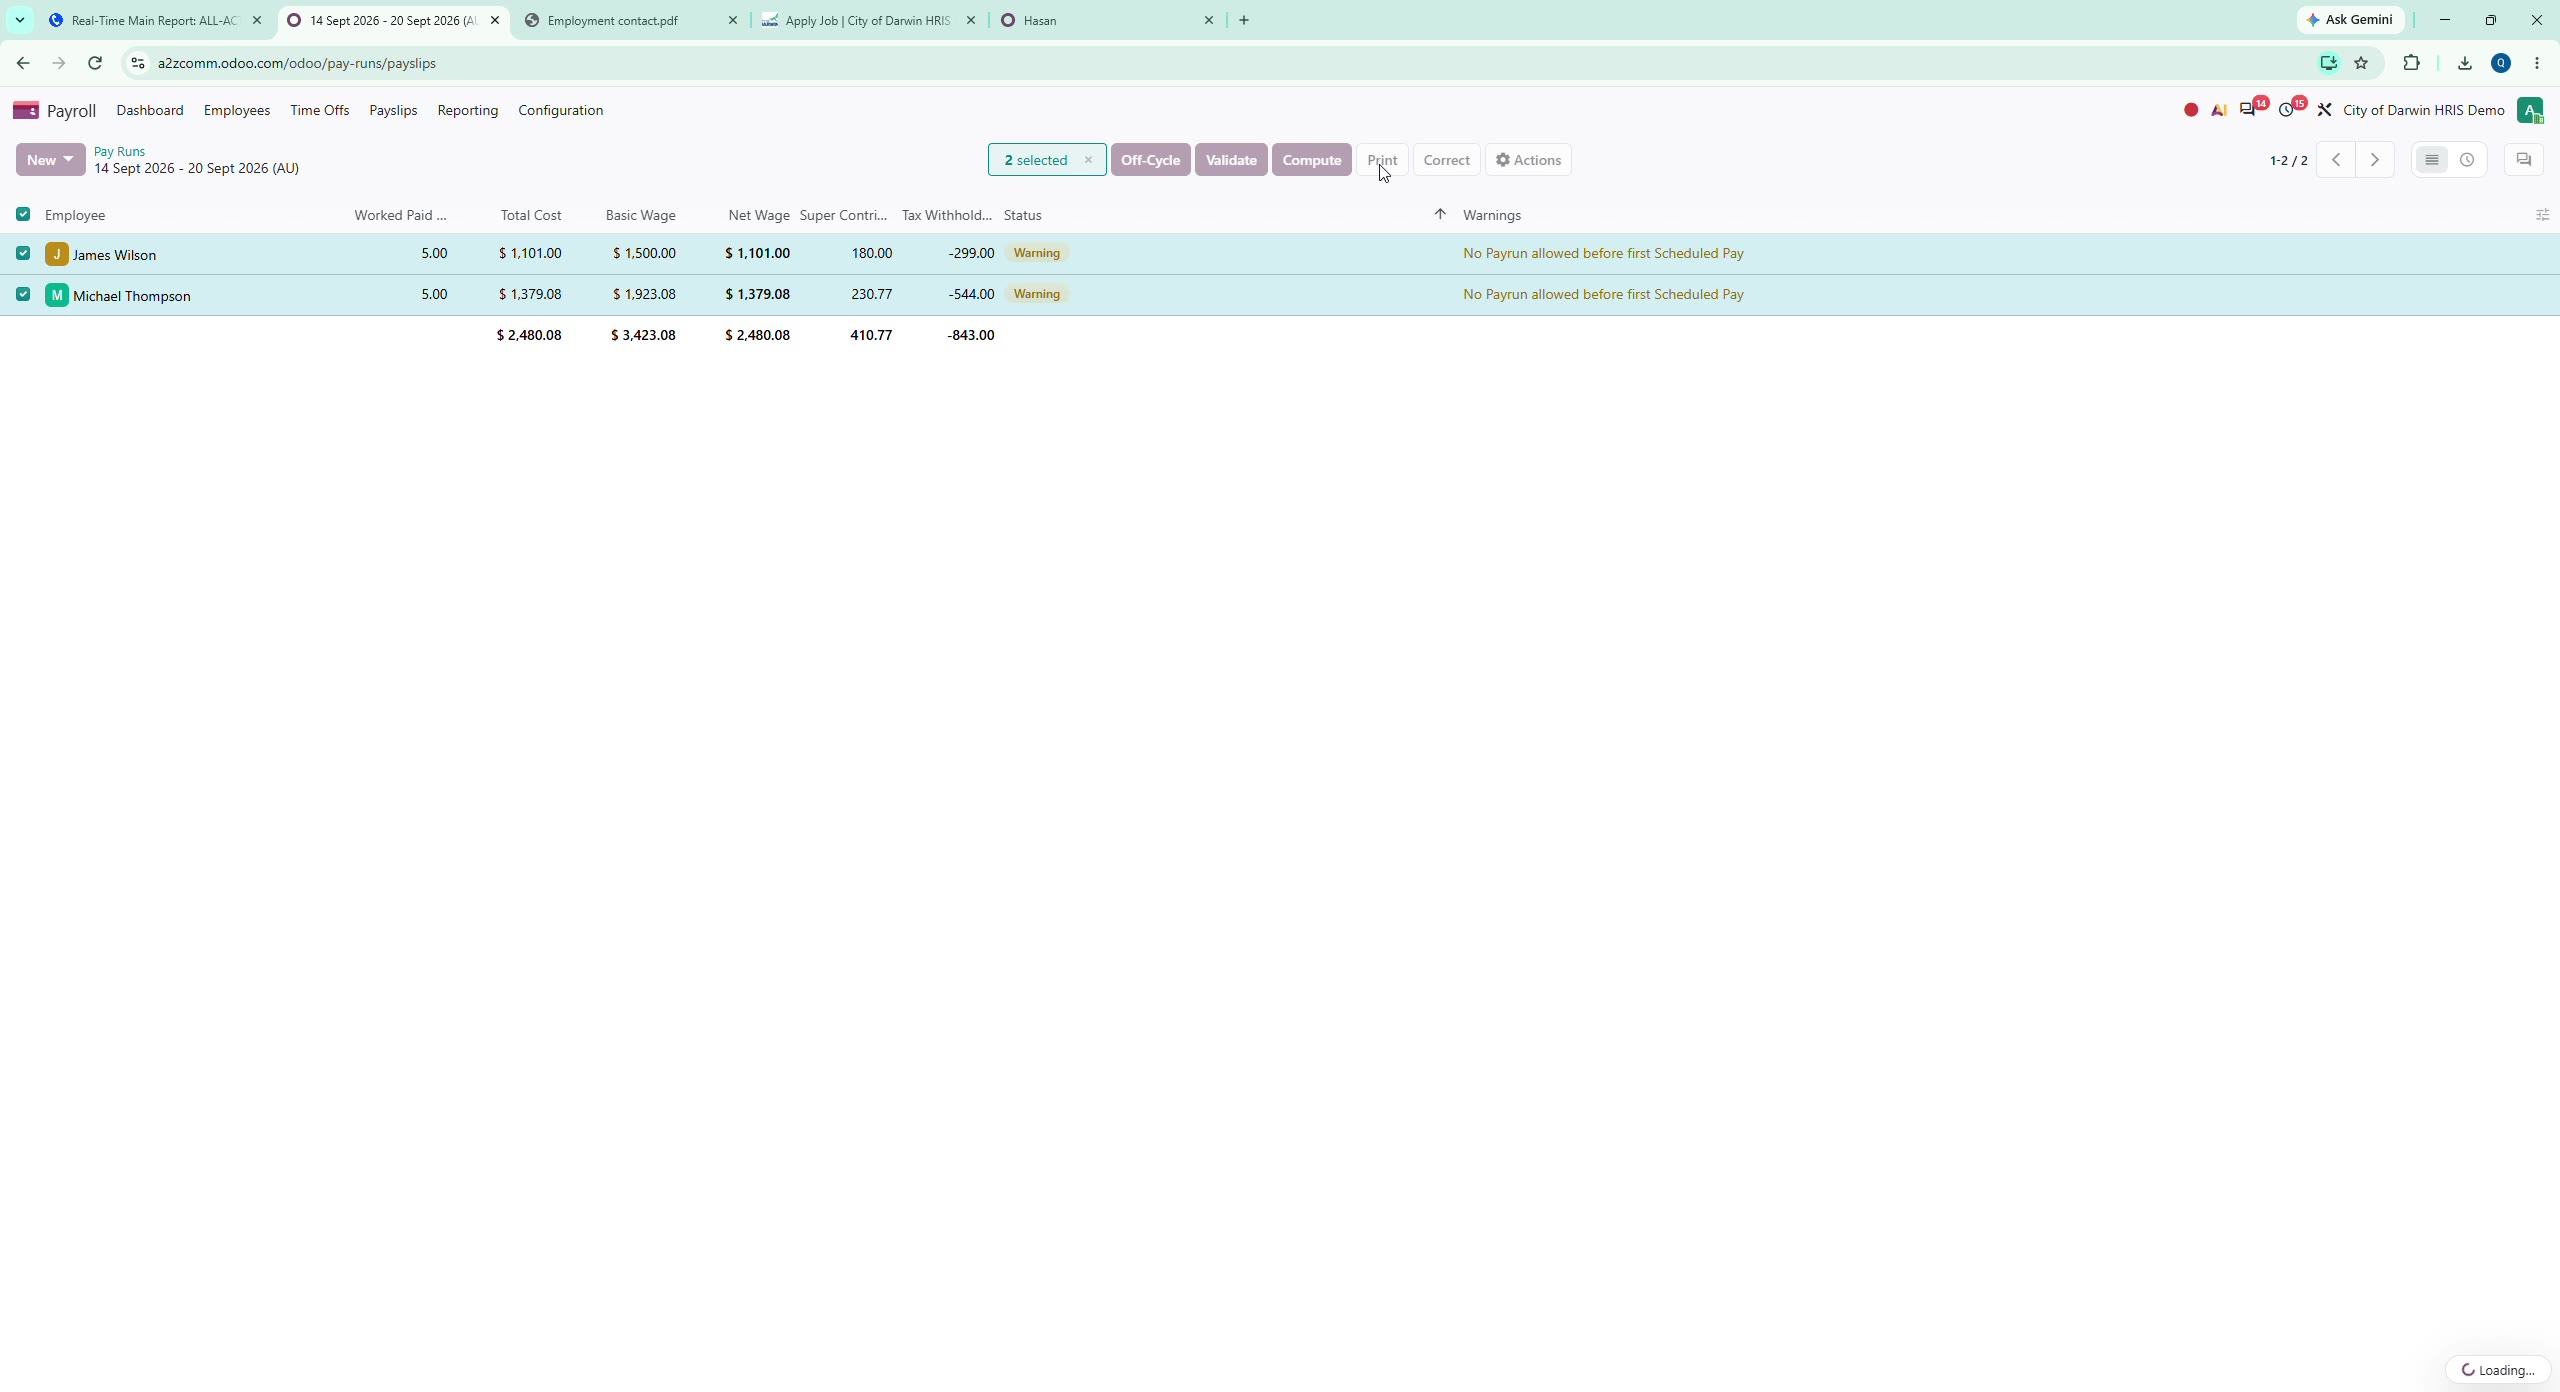The height and width of the screenshot is (1392, 2560).
Task: Go to next page arrow
Action: point(2375,160)
